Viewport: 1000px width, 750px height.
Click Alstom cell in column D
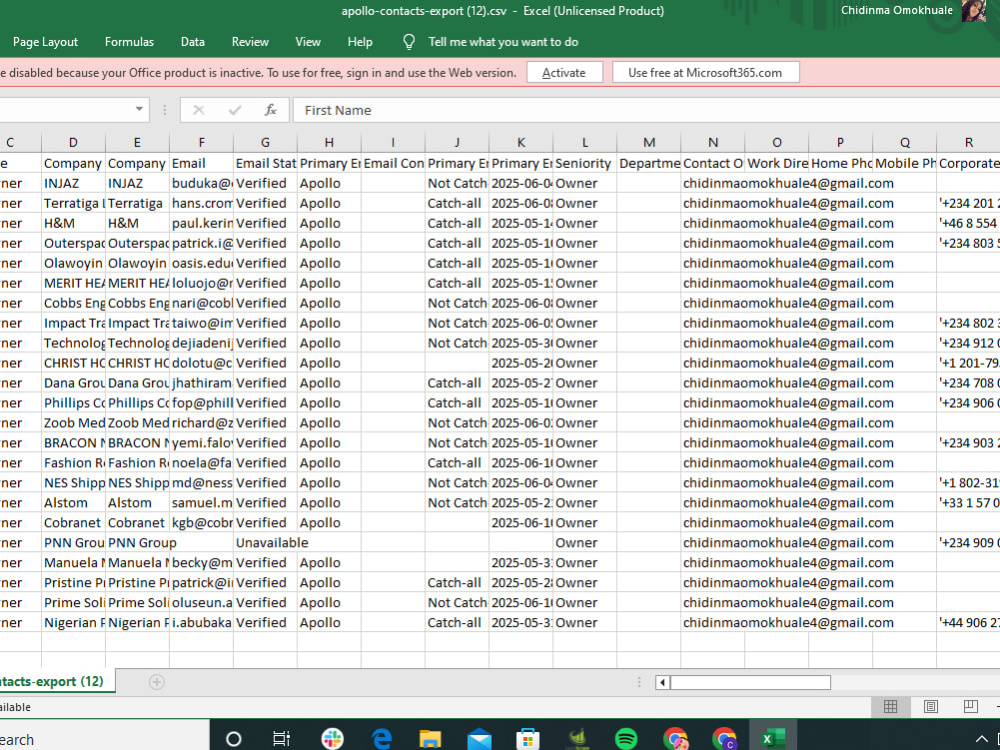[x=73, y=503]
